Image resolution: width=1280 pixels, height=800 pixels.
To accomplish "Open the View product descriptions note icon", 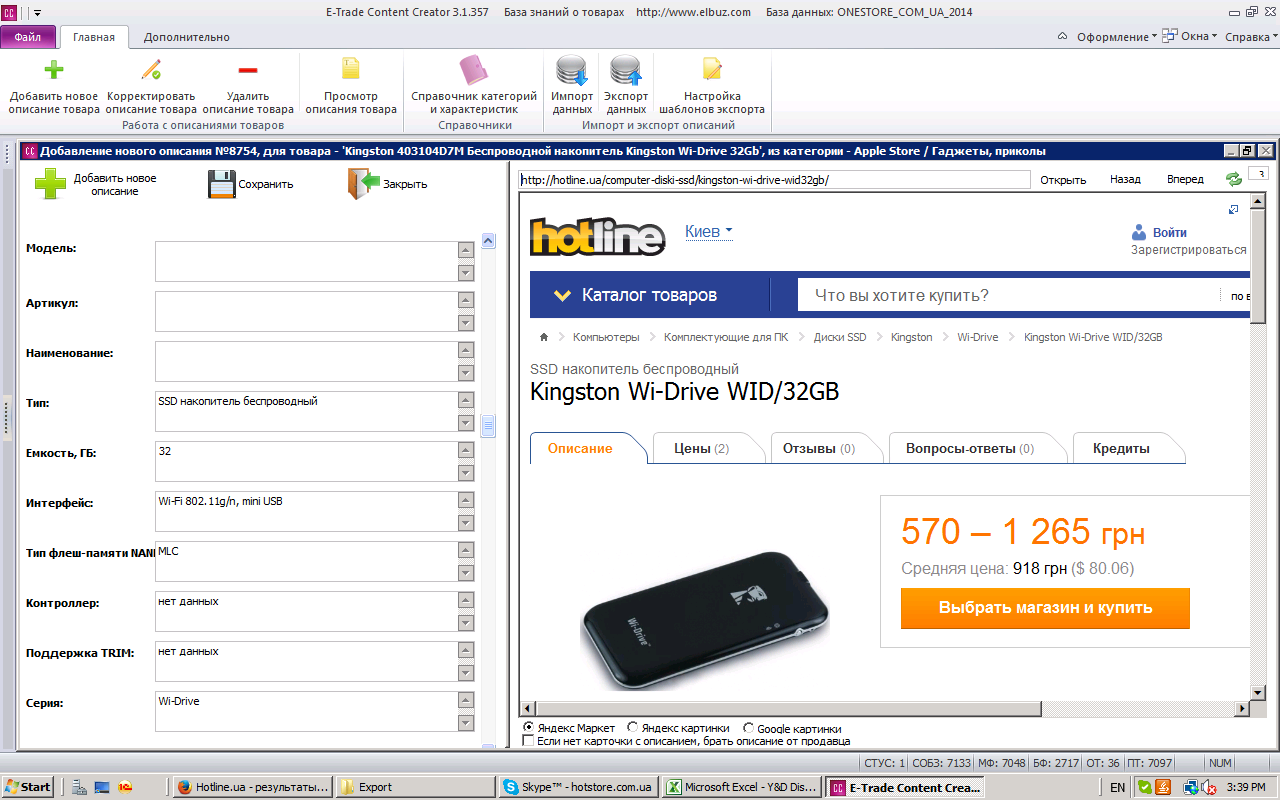I will click(351, 69).
